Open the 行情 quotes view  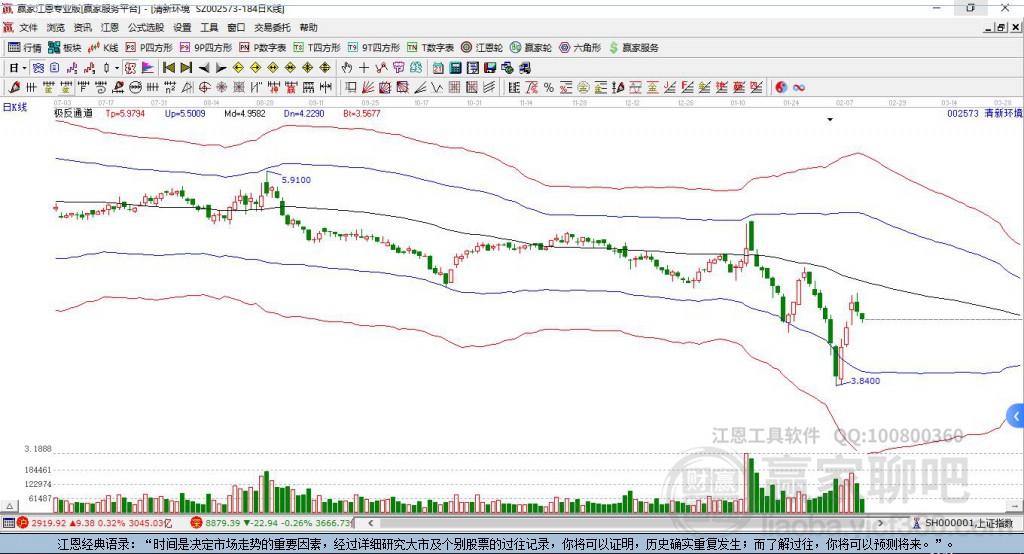tap(24, 48)
